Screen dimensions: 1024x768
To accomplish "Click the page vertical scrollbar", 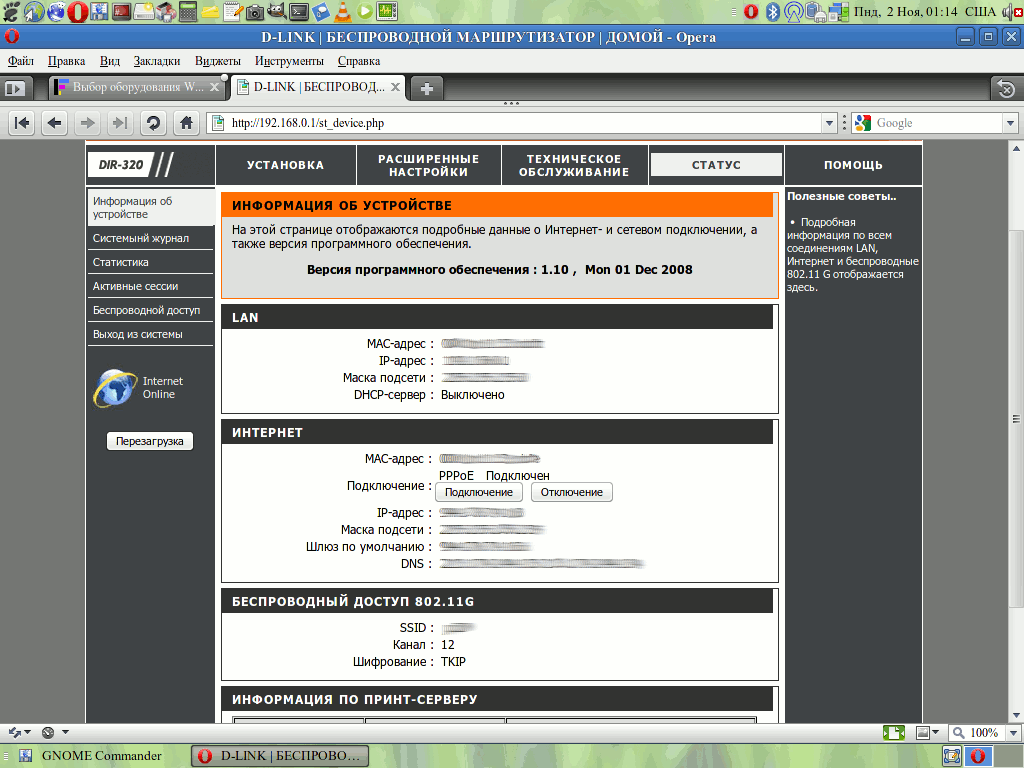I will coord(1016,418).
